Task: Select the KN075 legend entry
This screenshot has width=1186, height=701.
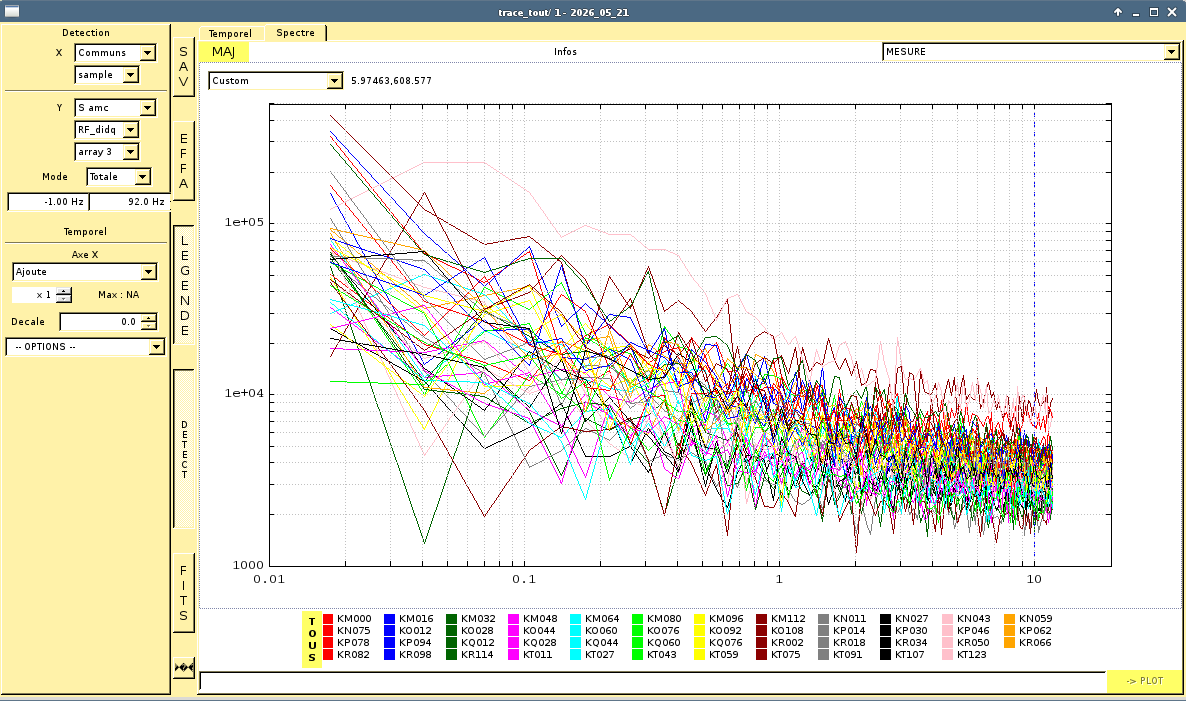Action: (x=353, y=631)
